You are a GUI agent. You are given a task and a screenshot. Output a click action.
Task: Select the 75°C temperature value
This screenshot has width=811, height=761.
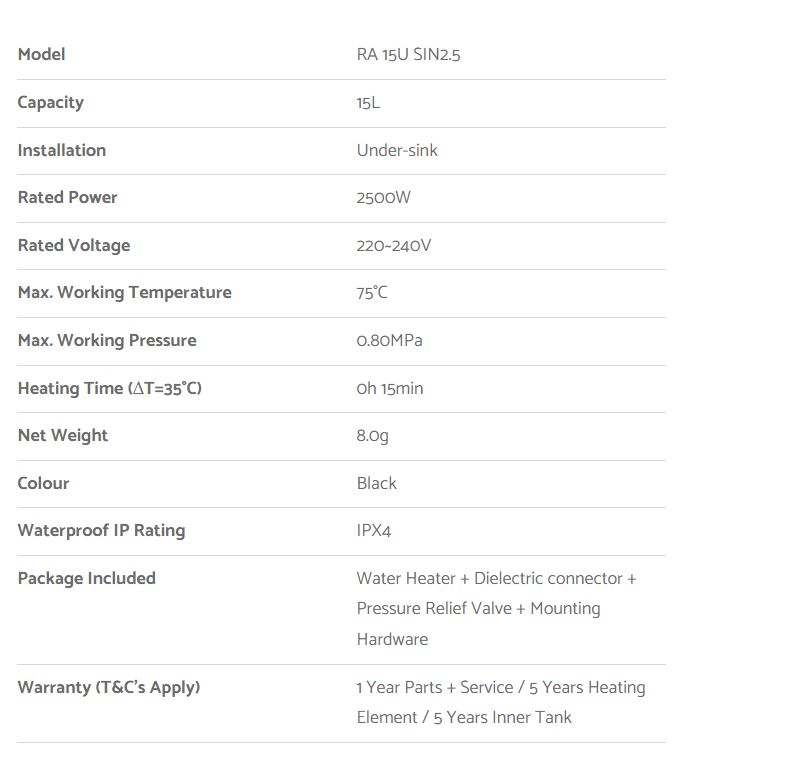(372, 293)
